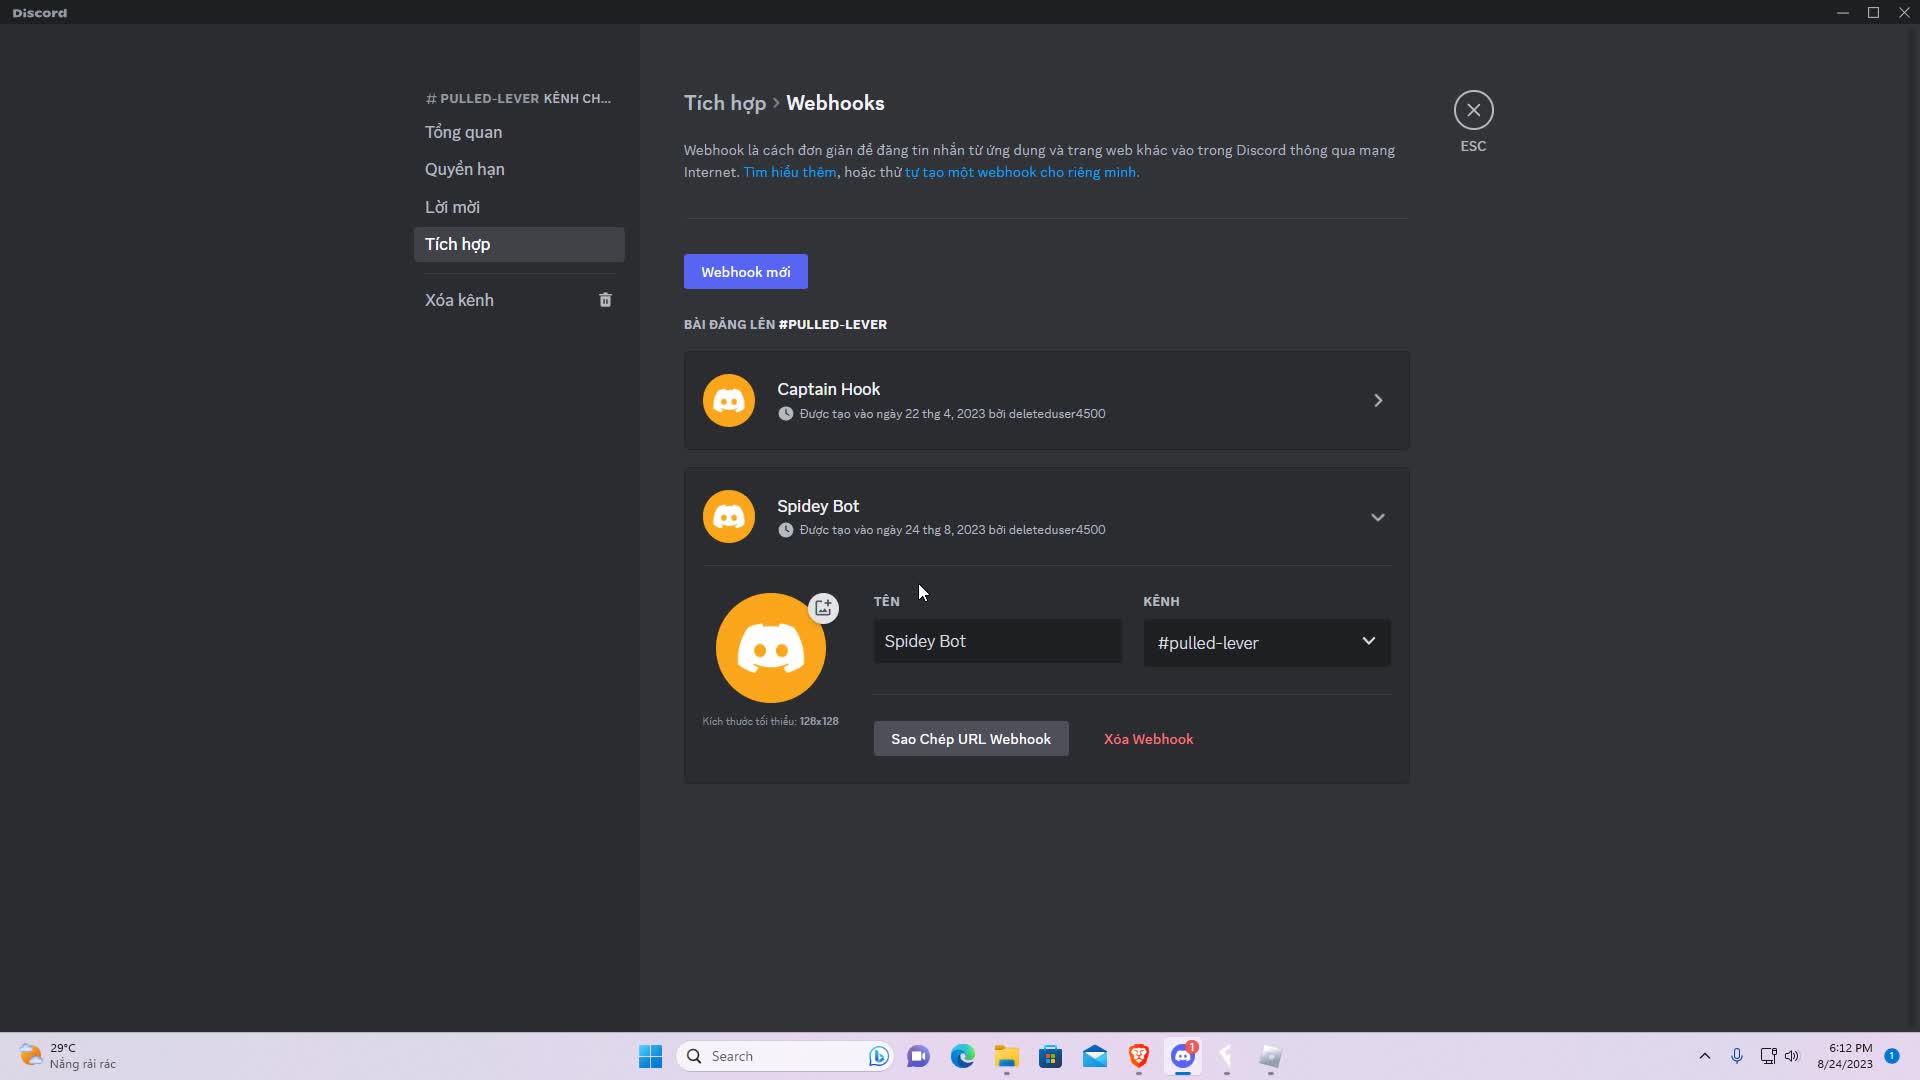Switch to the Lời mời section
1920x1080 pixels.
click(x=452, y=206)
